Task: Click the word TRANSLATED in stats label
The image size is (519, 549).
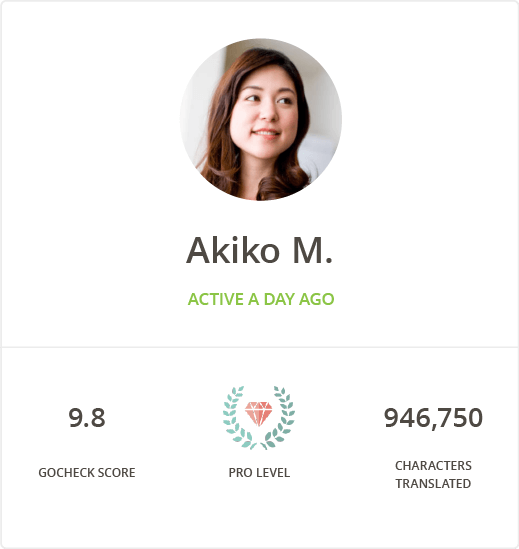Action: pos(433,484)
